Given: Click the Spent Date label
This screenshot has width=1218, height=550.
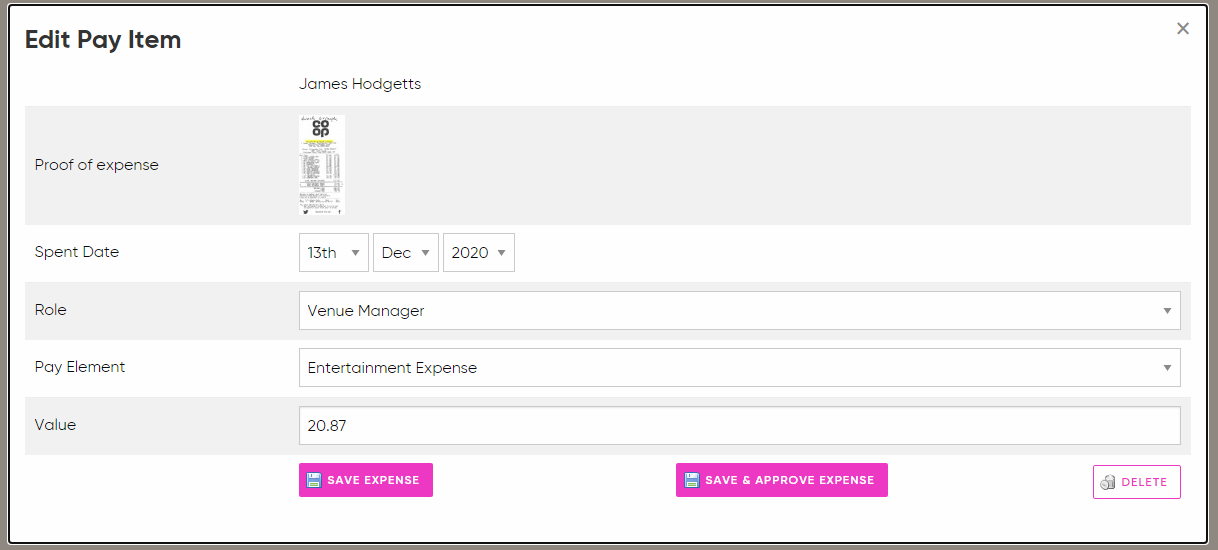Looking at the screenshot, I should coord(77,252).
